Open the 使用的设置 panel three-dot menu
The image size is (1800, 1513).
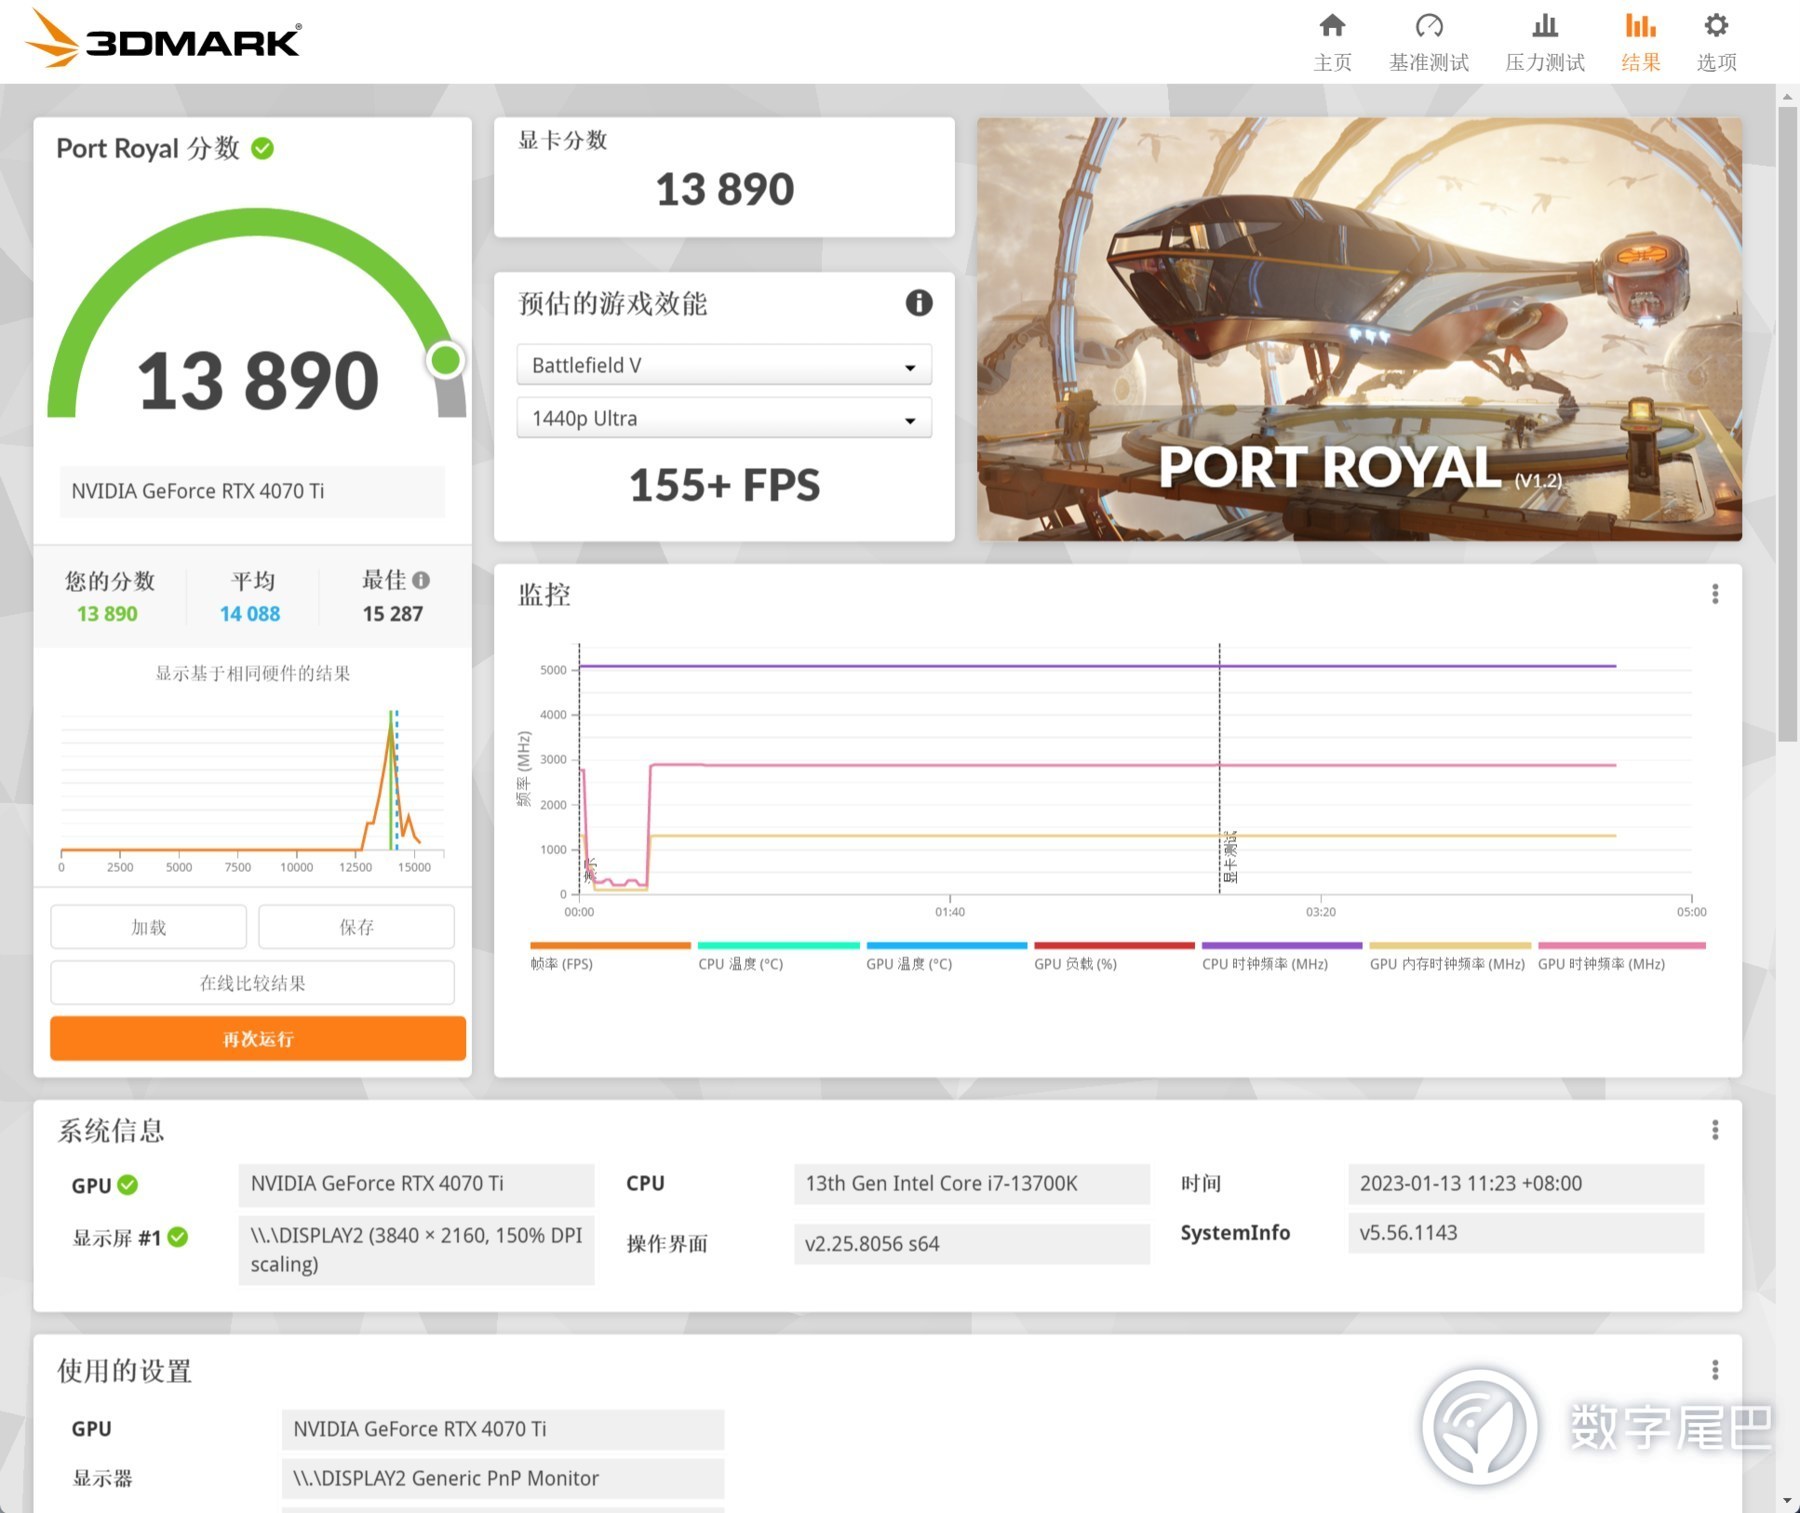(x=1715, y=1370)
